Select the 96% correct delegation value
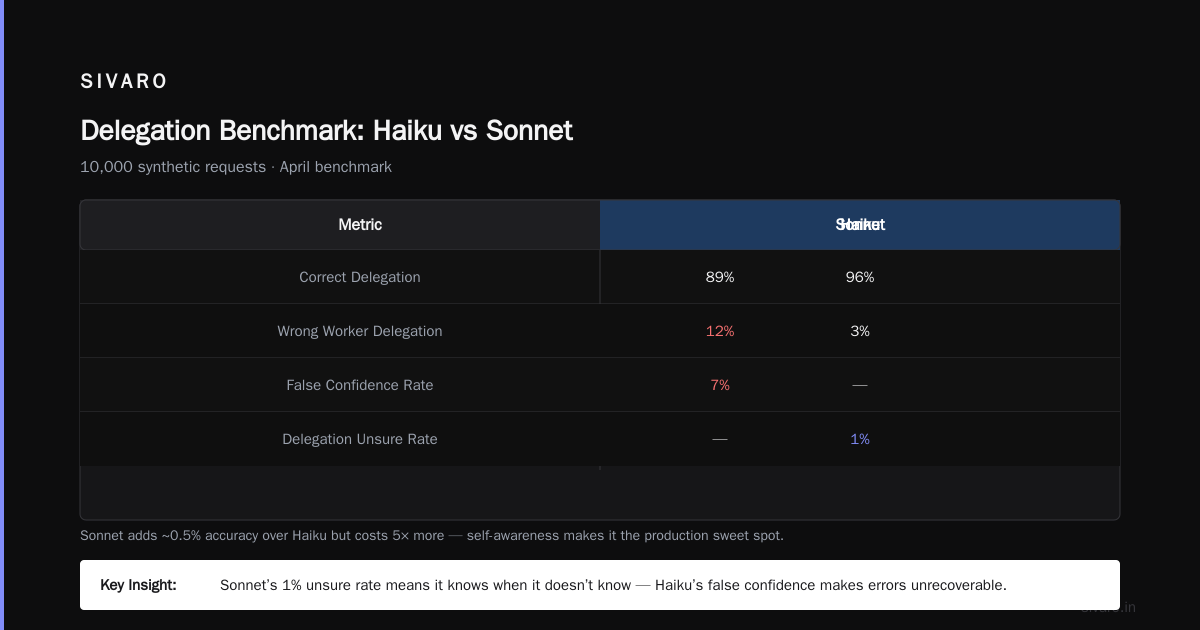The width and height of the screenshot is (1200, 630). coord(860,277)
